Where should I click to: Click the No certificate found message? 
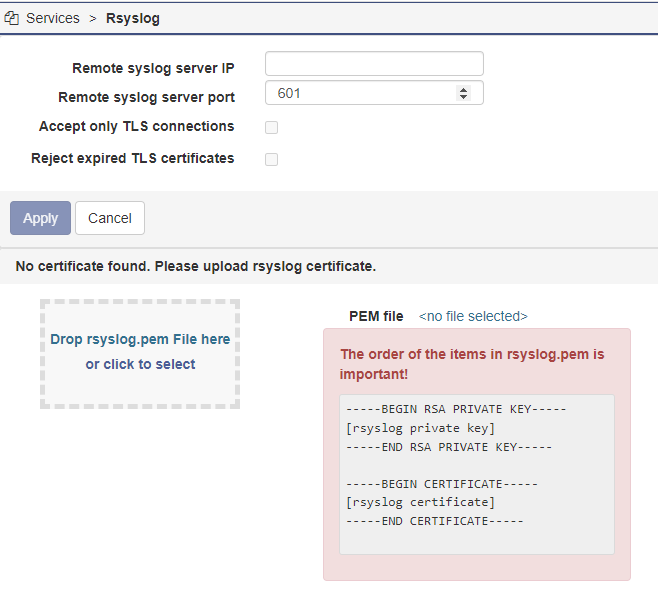pyautogui.click(x=195, y=267)
